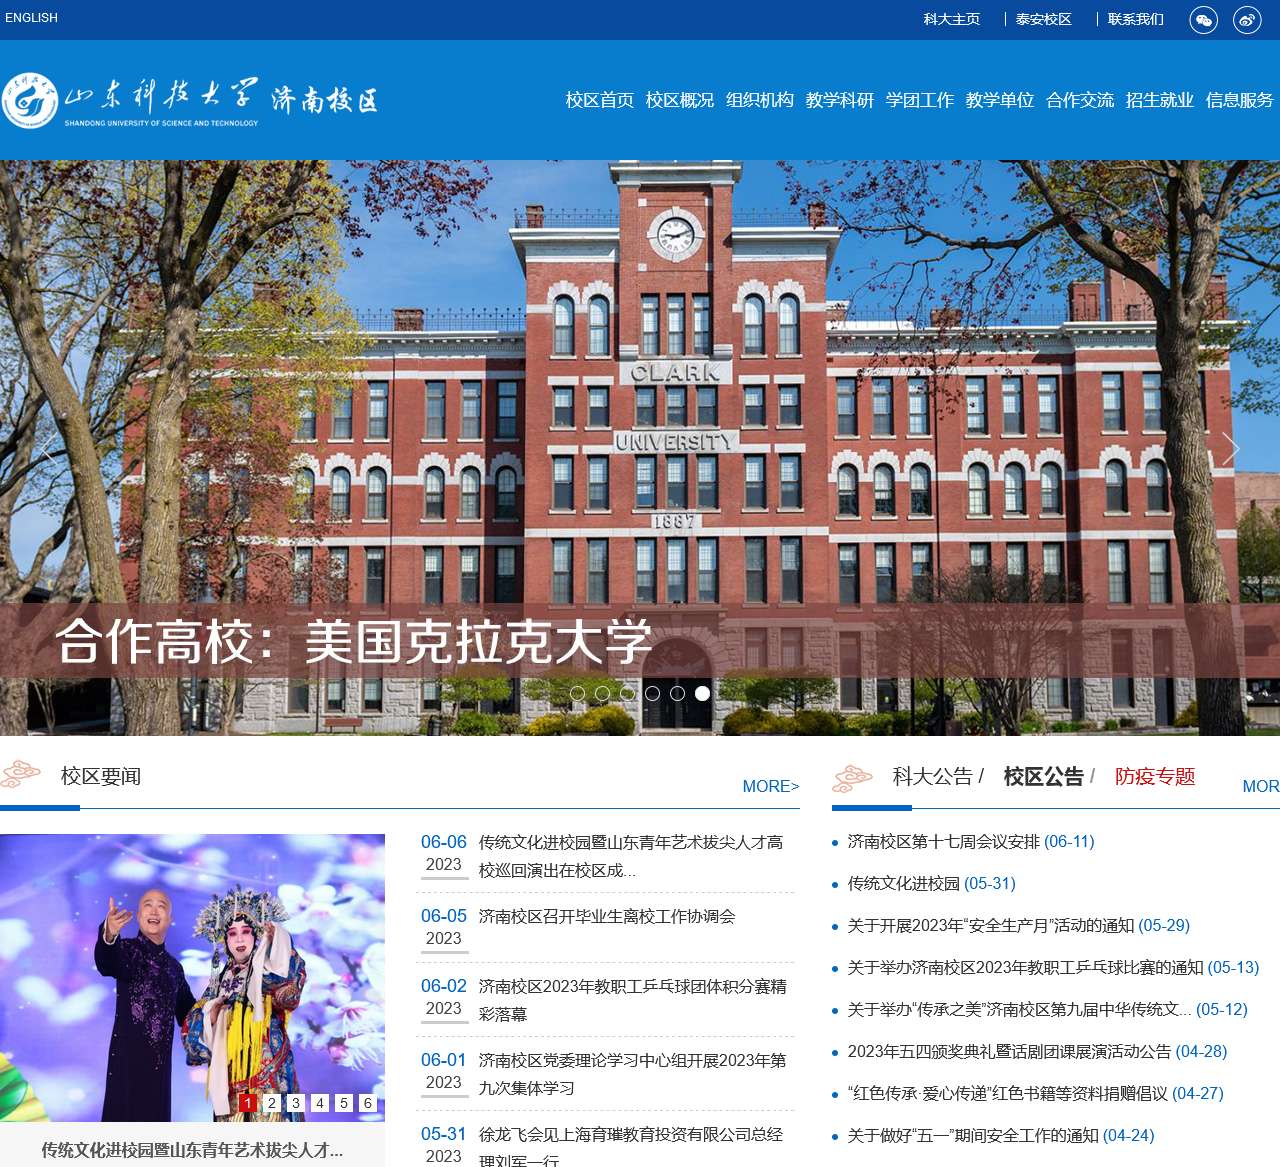This screenshot has width=1280, height=1167.
Task: Open 科大主页 link
Action: click(952, 19)
